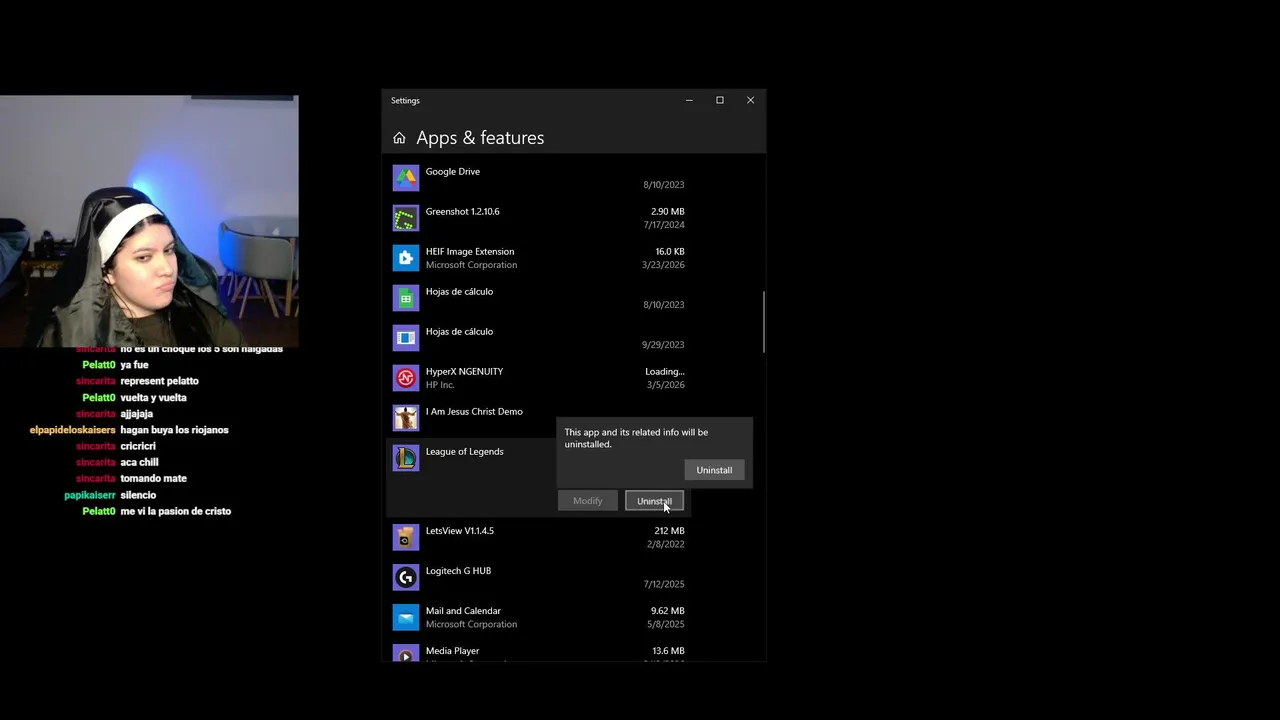Image resolution: width=1280 pixels, height=720 pixels.
Task: Select the Mail and Calendar app name
Action: click(x=464, y=610)
